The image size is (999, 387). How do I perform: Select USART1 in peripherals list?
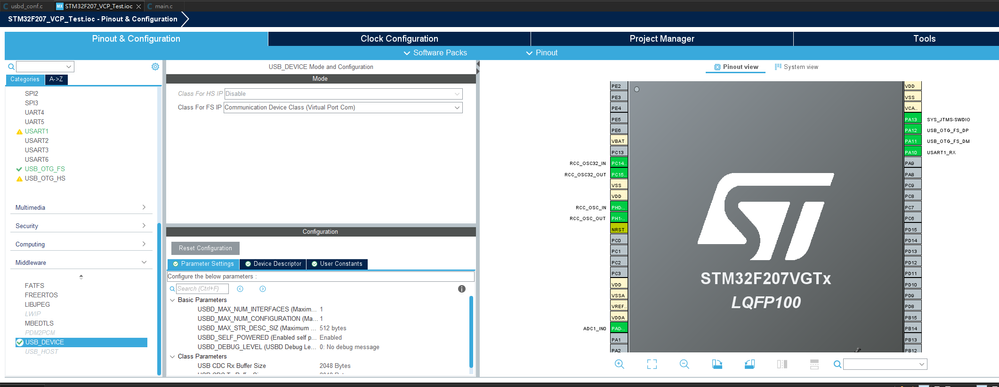pos(36,131)
